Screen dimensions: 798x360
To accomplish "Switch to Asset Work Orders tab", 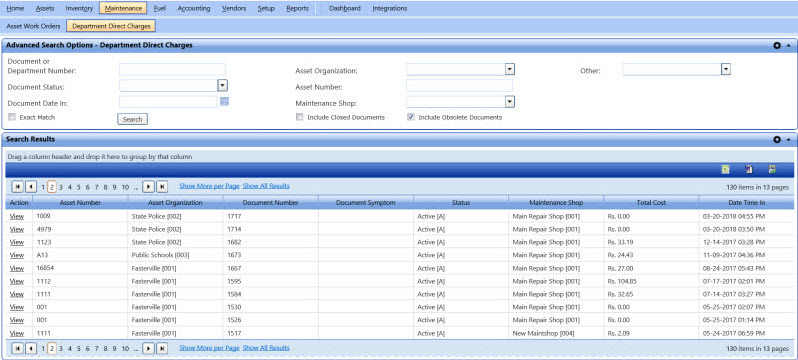I will pyautogui.click(x=33, y=26).
